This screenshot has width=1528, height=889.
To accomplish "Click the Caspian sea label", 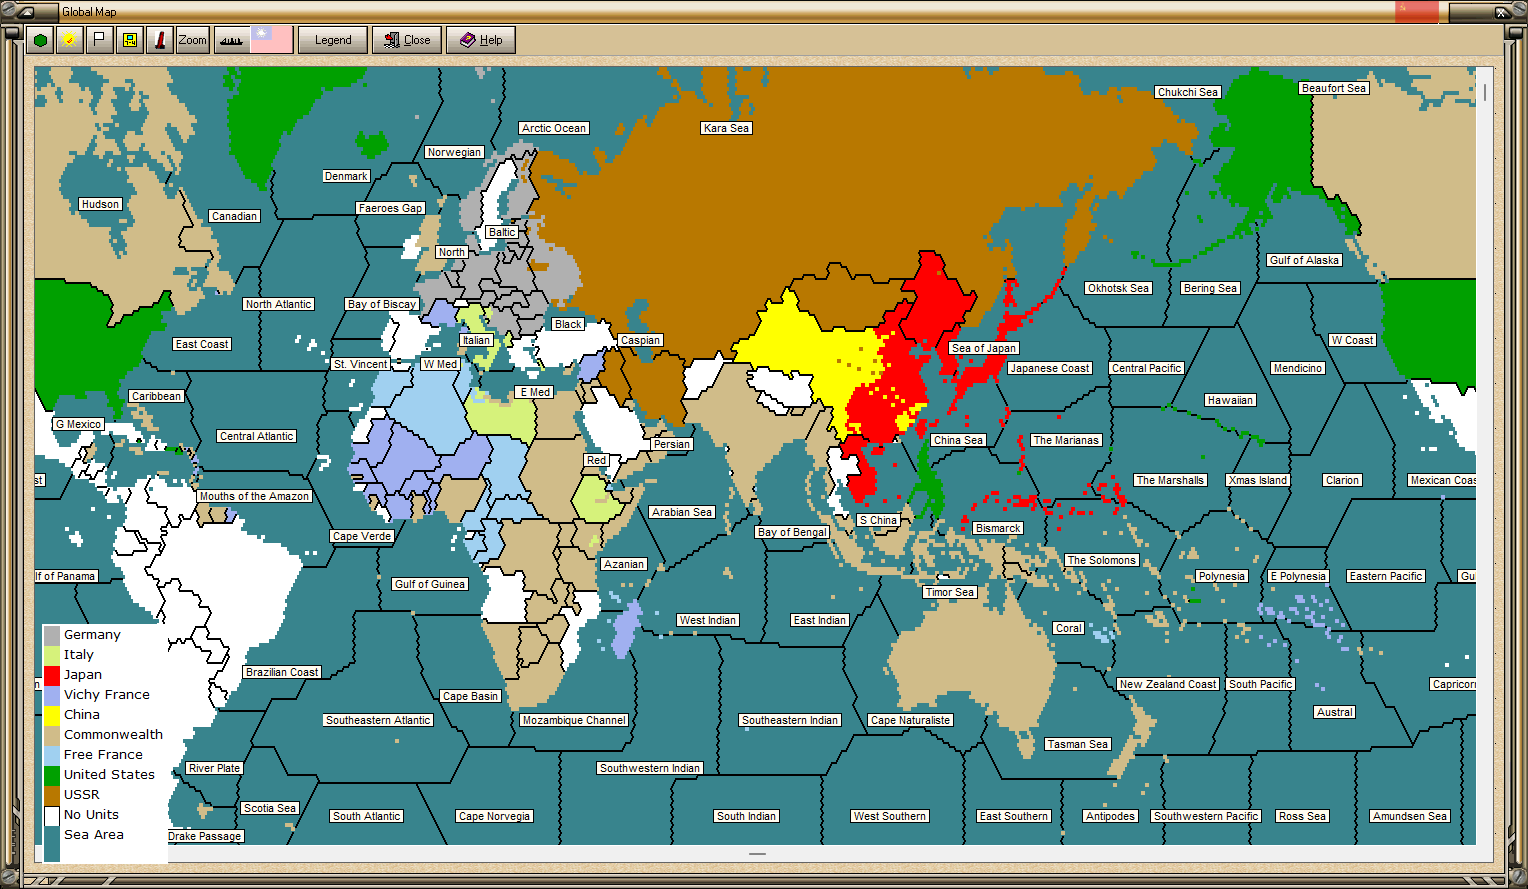I will tap(640, 340).
